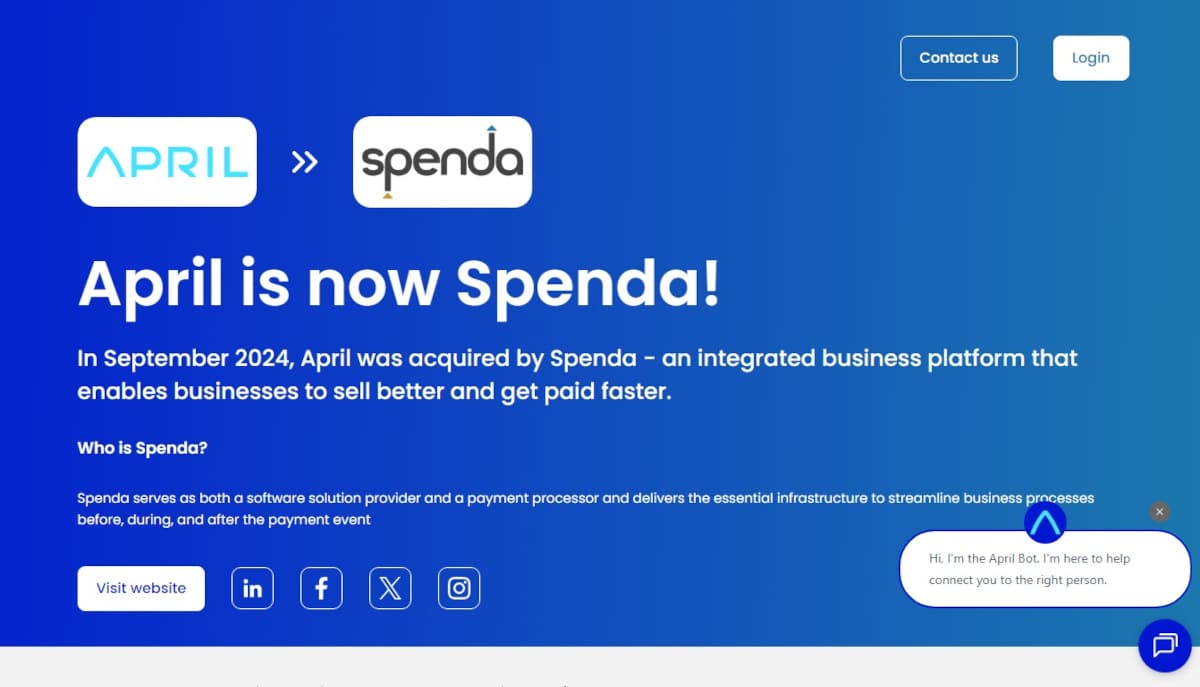Select the September 2024 acquisition announcement text
The width and height of the screenshot is (1200, 687).
click(x=577, y=374)
